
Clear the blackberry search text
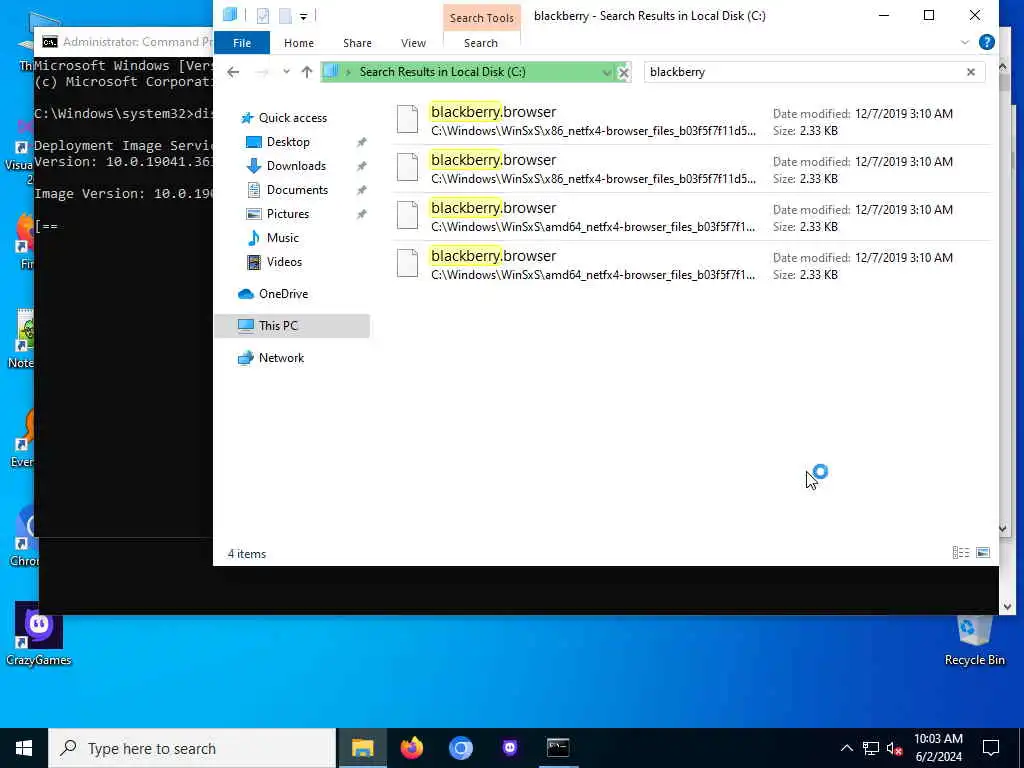point(970,72)
